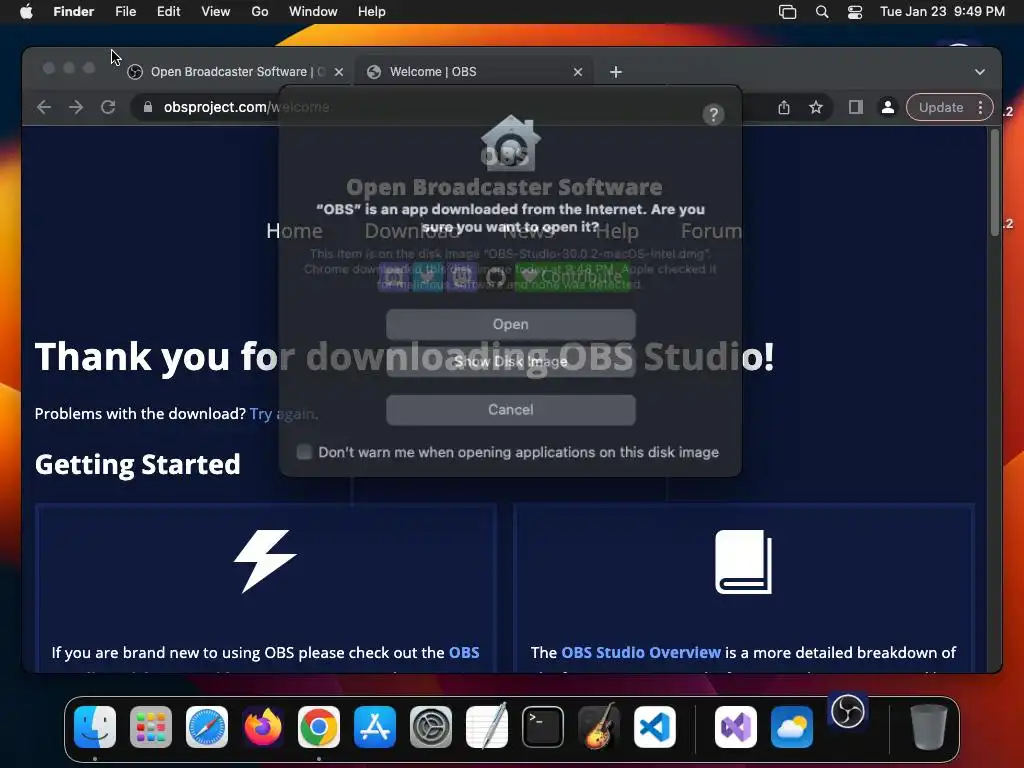
Task: Close the Welcome | OBS tab
Action: pyautogui.click(x=578, y=72)
